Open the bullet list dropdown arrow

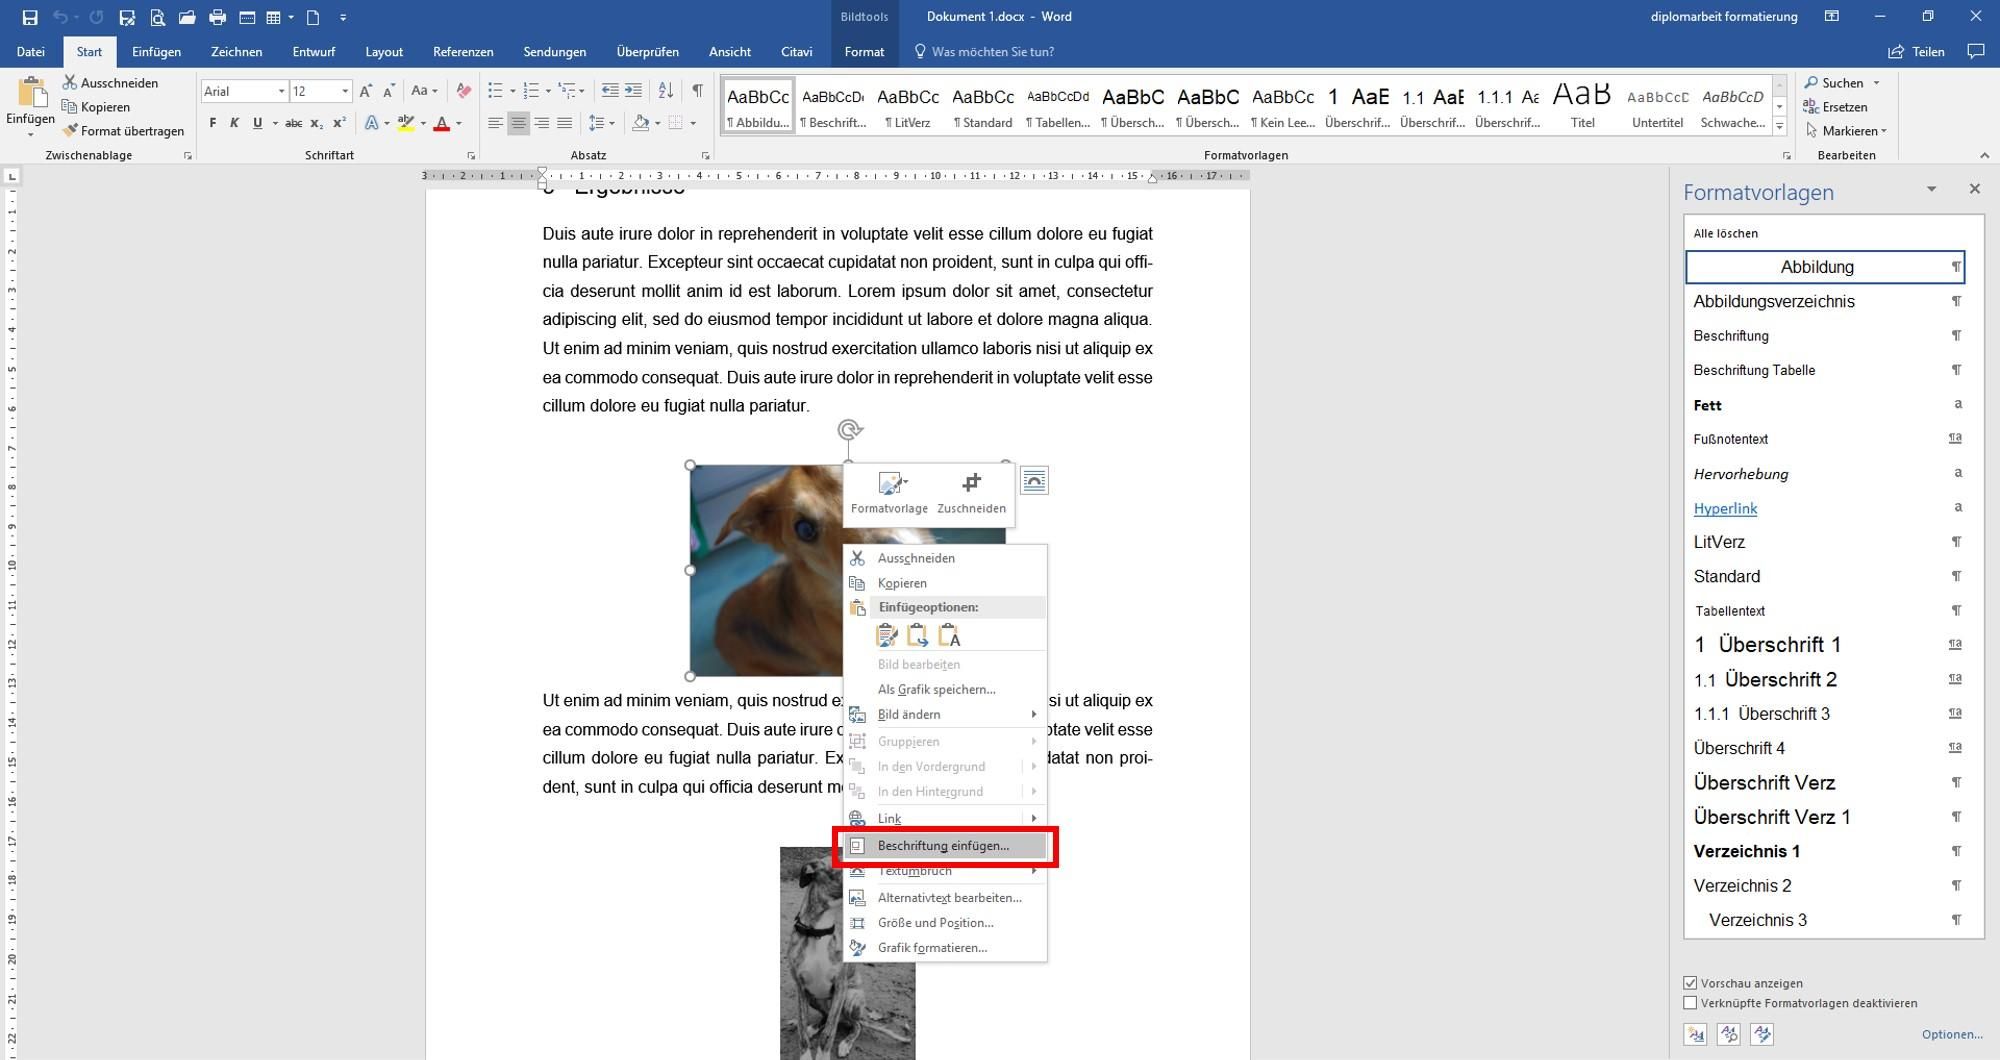[512, 91]
